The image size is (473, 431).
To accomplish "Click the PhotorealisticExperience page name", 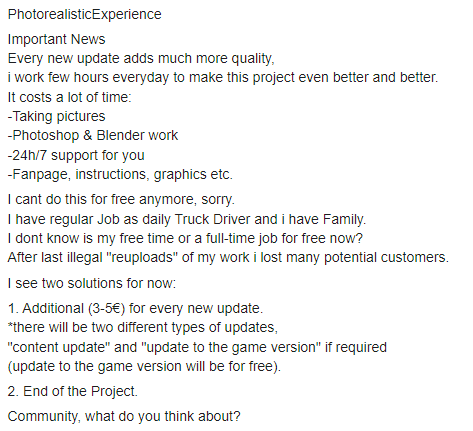I will (85, 15).
